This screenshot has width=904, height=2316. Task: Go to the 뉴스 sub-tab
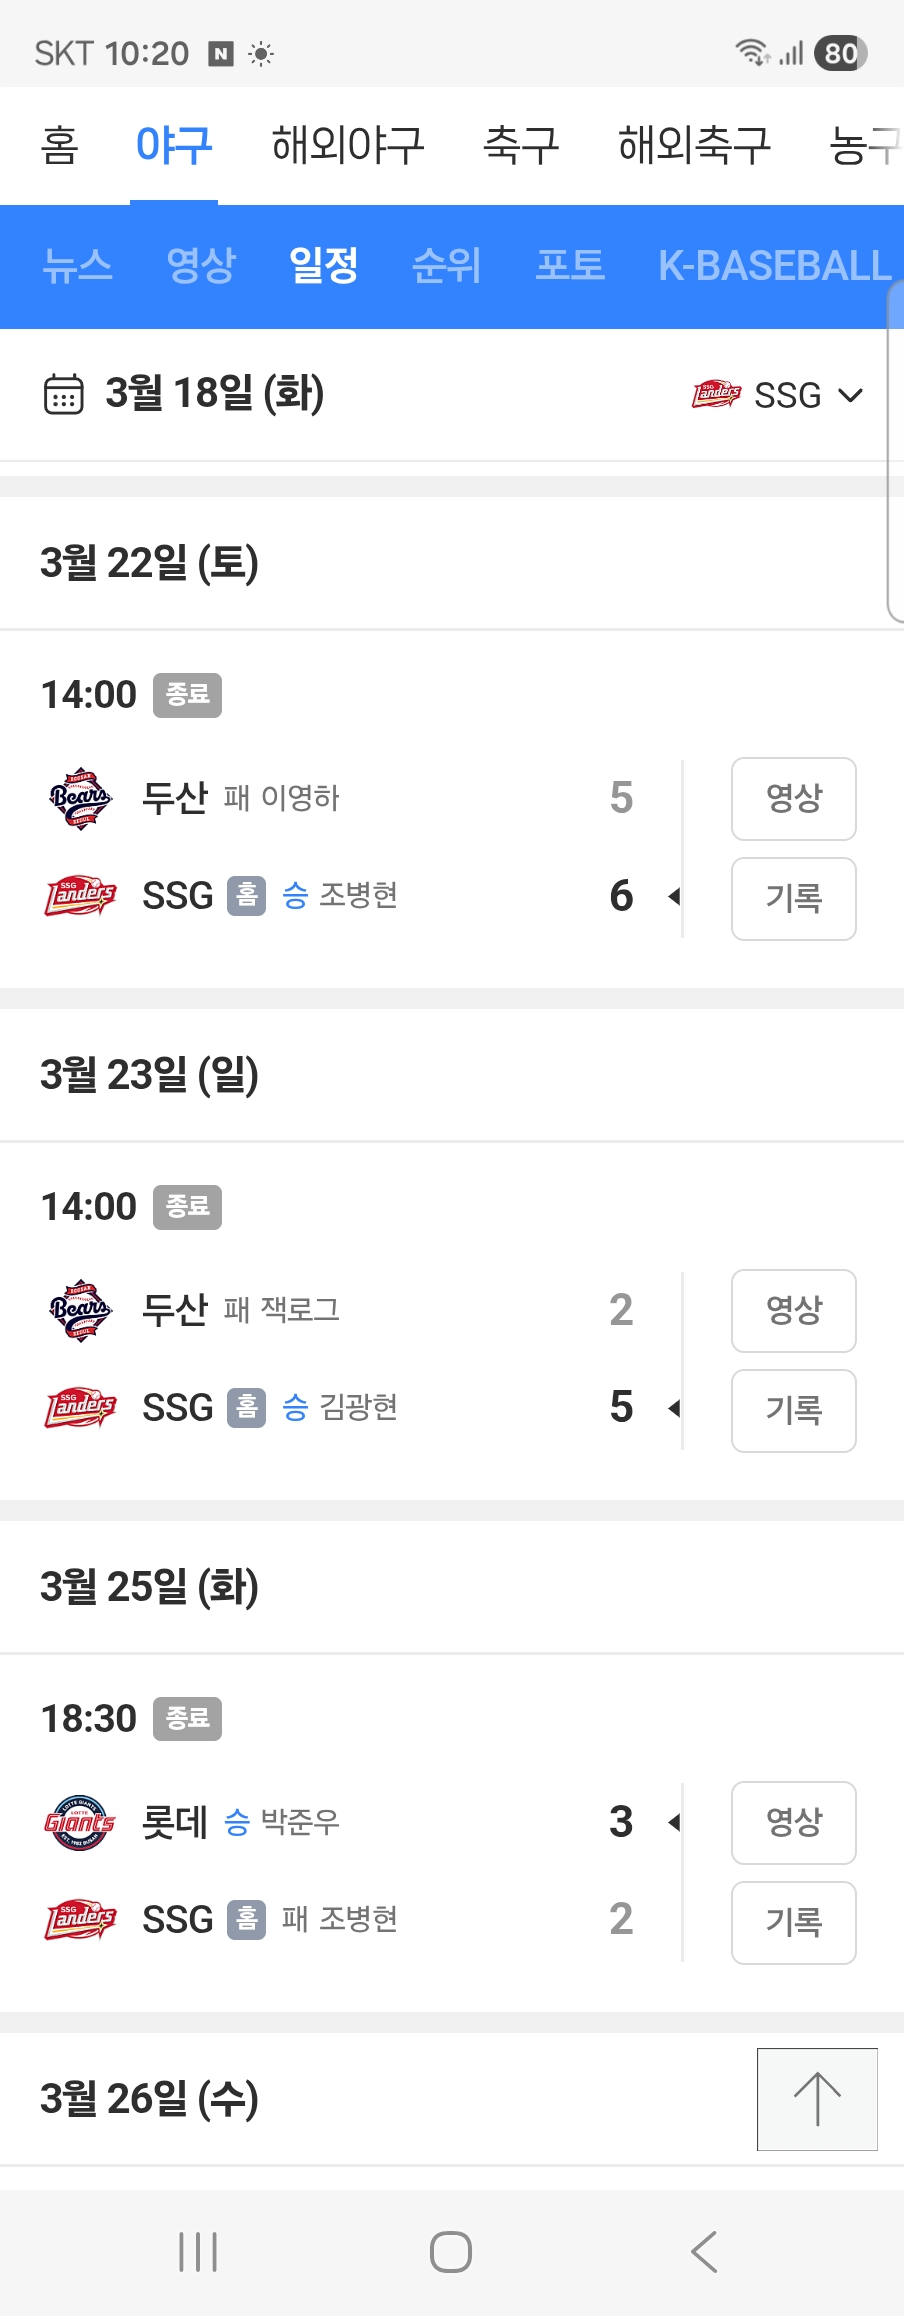[x=77, y=266]
